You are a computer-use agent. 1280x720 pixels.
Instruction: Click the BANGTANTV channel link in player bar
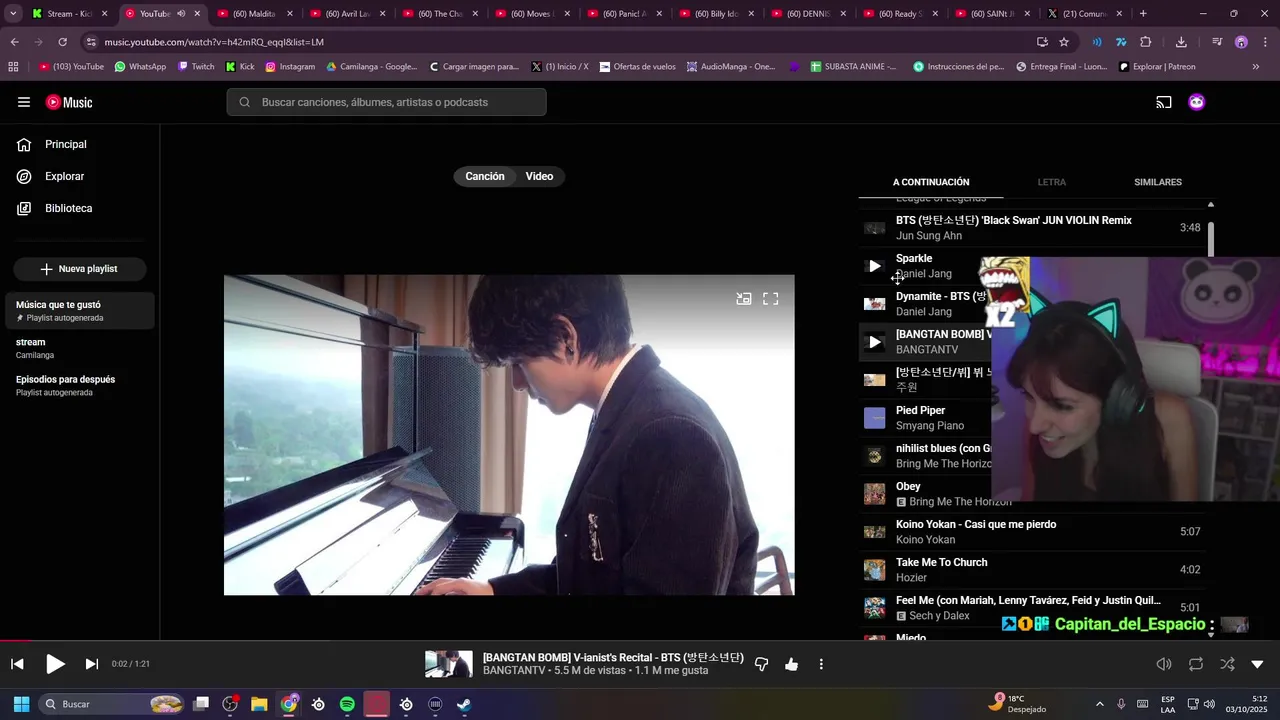click(x=515, y=671)
